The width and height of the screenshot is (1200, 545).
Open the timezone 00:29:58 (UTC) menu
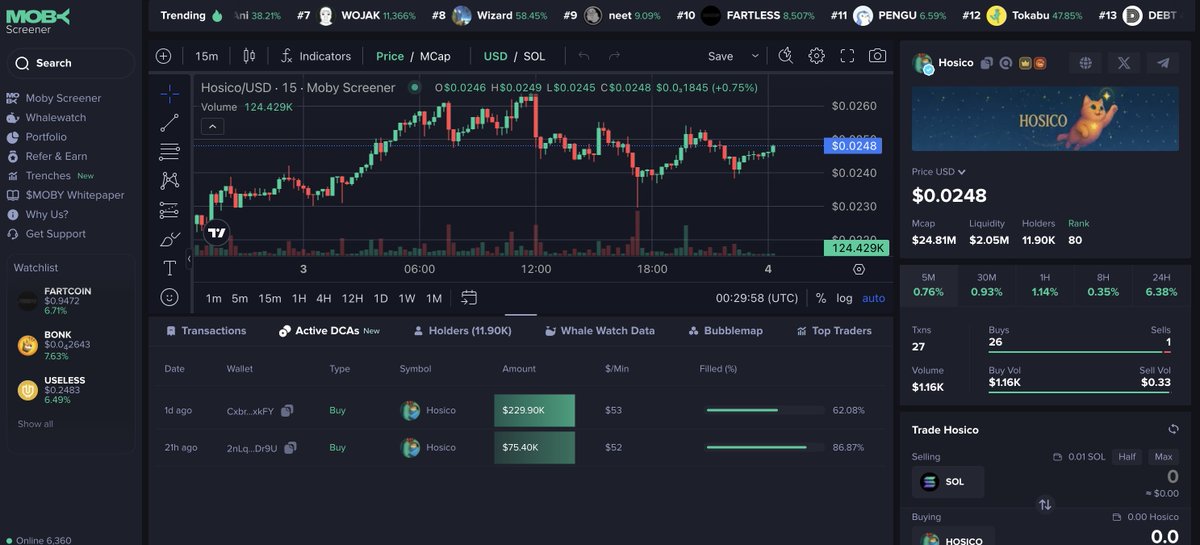point(757,298)
